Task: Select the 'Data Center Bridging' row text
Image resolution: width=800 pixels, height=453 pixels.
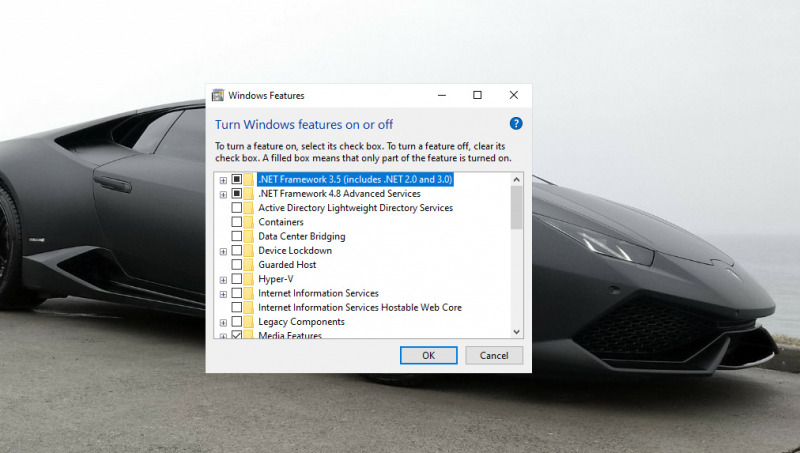Action: (302, 236)
